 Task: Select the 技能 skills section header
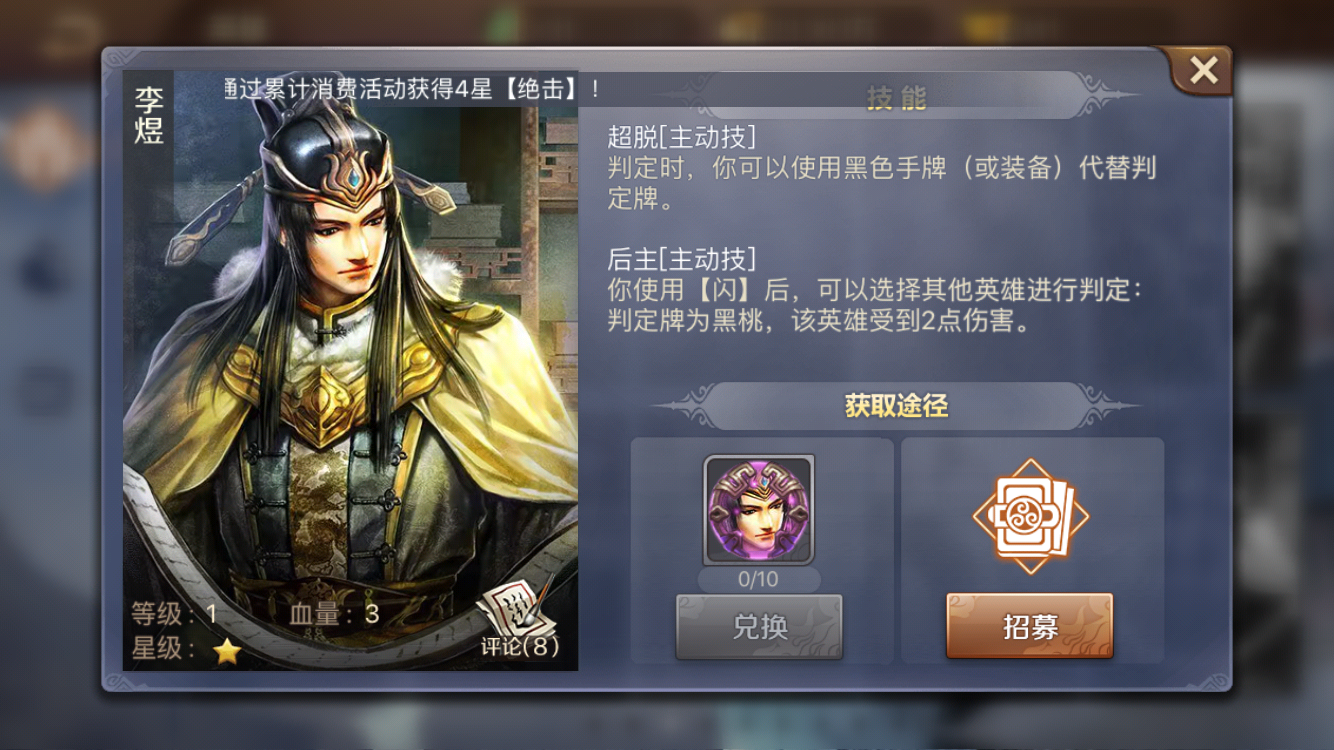tap(896, 97)
